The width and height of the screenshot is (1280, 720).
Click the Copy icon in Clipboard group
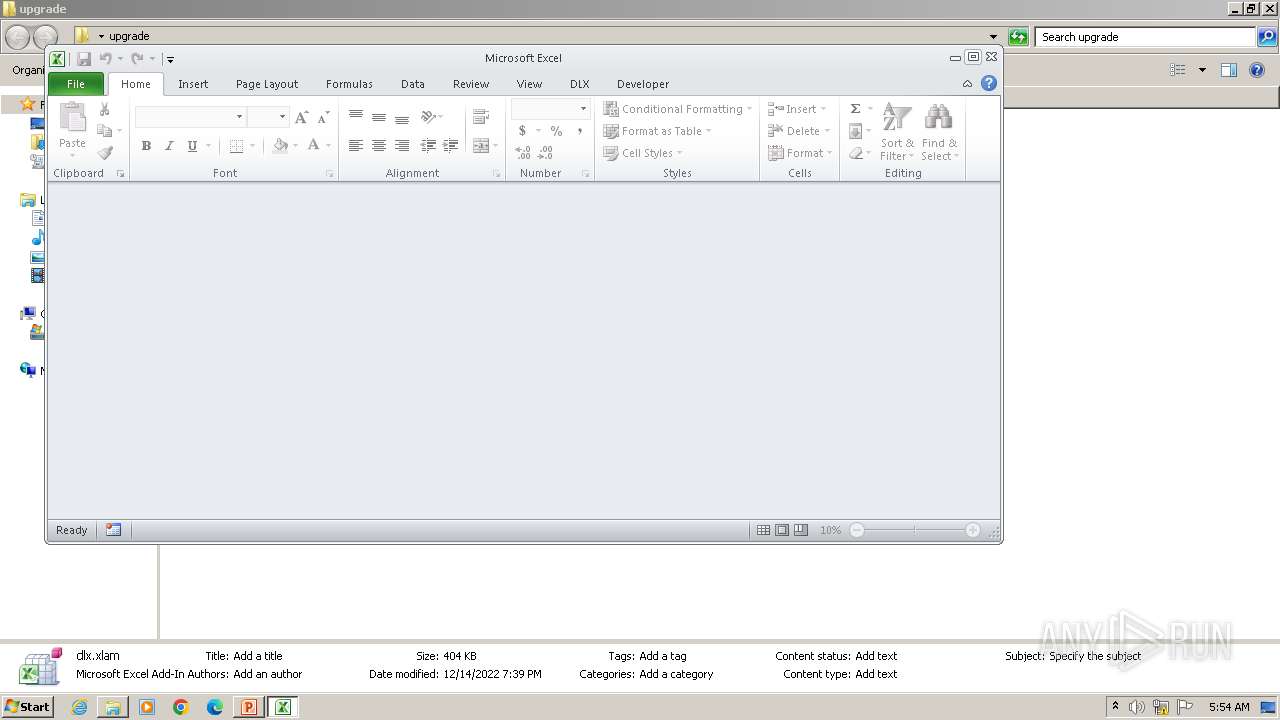[x=104, y=131]
